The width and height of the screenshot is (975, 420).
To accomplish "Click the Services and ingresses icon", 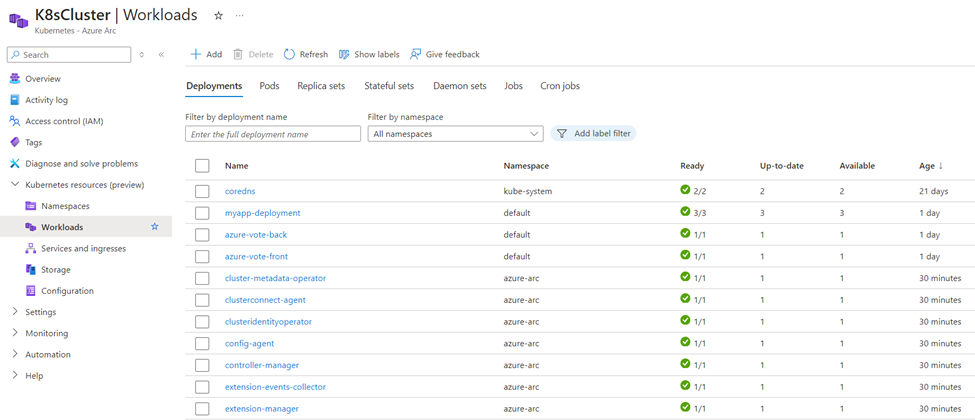I will (30, 248).
